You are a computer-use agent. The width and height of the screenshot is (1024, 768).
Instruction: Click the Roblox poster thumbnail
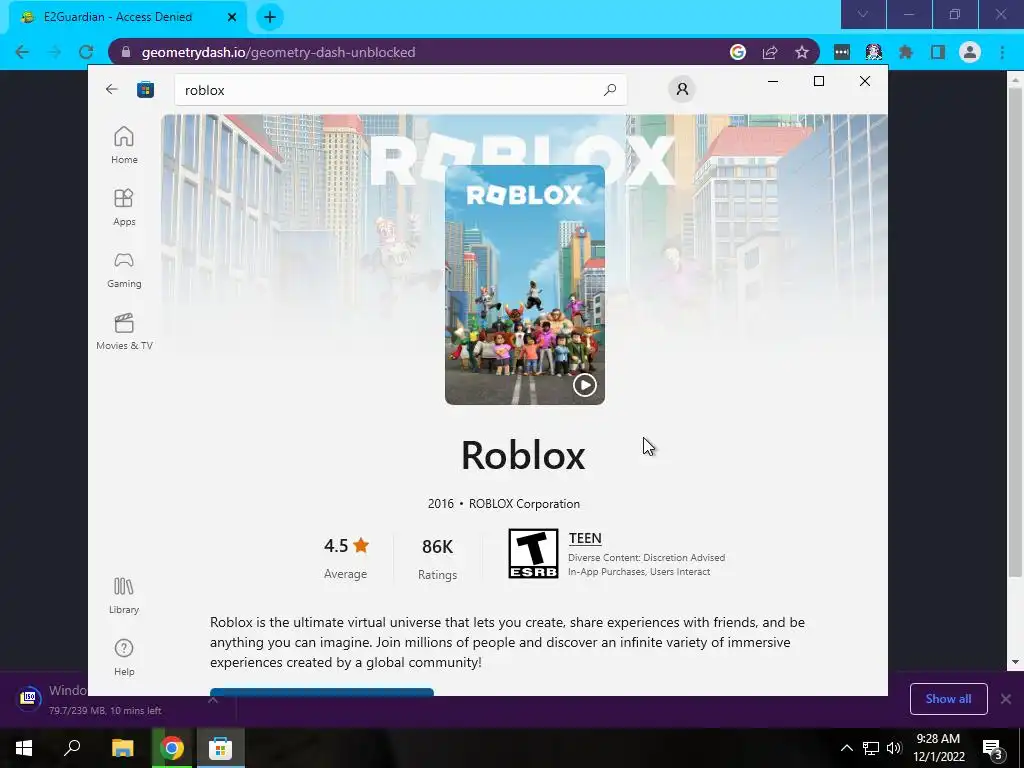(524, 285)
